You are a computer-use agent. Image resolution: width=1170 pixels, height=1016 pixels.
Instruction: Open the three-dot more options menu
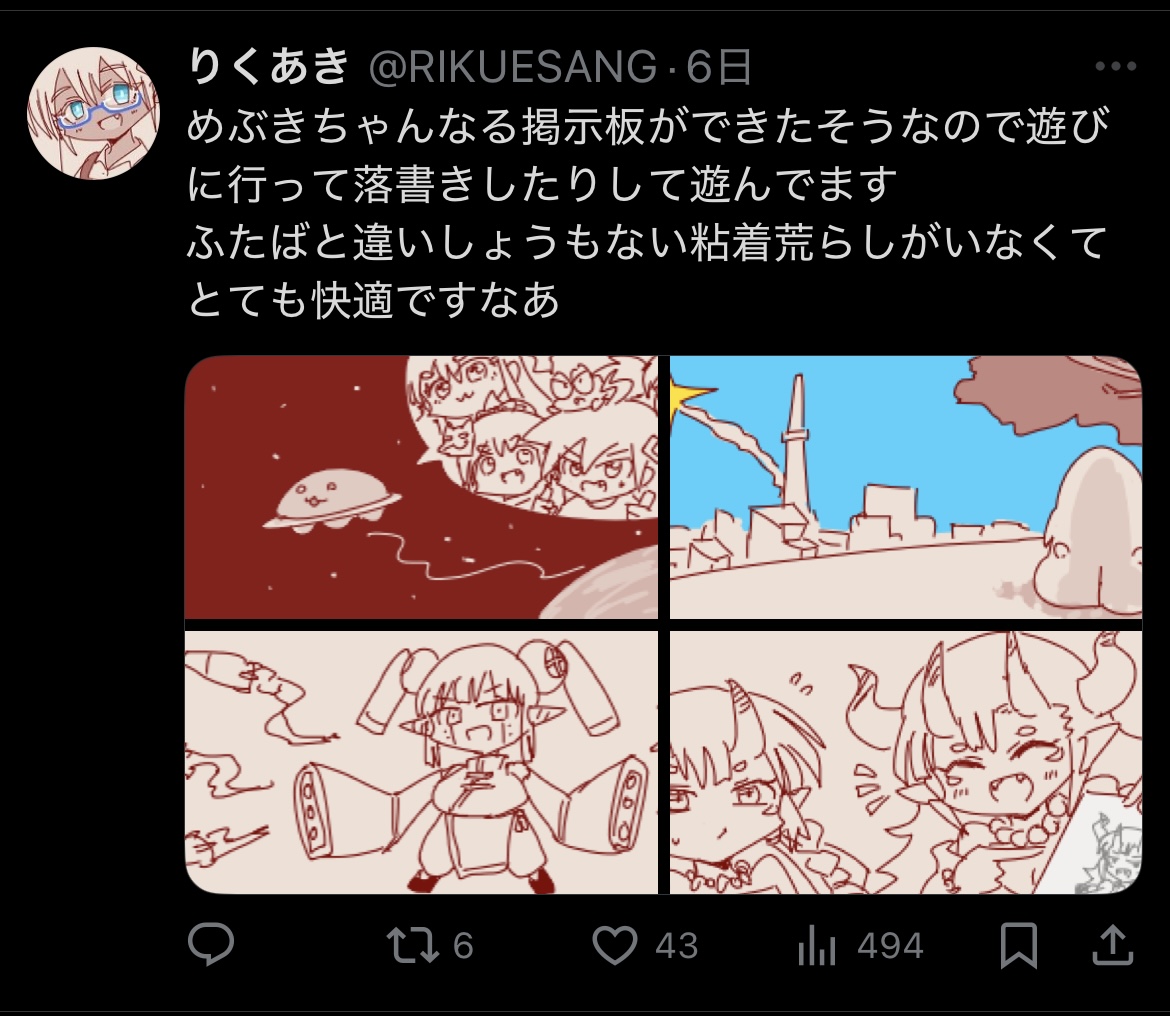[1116, 66]
